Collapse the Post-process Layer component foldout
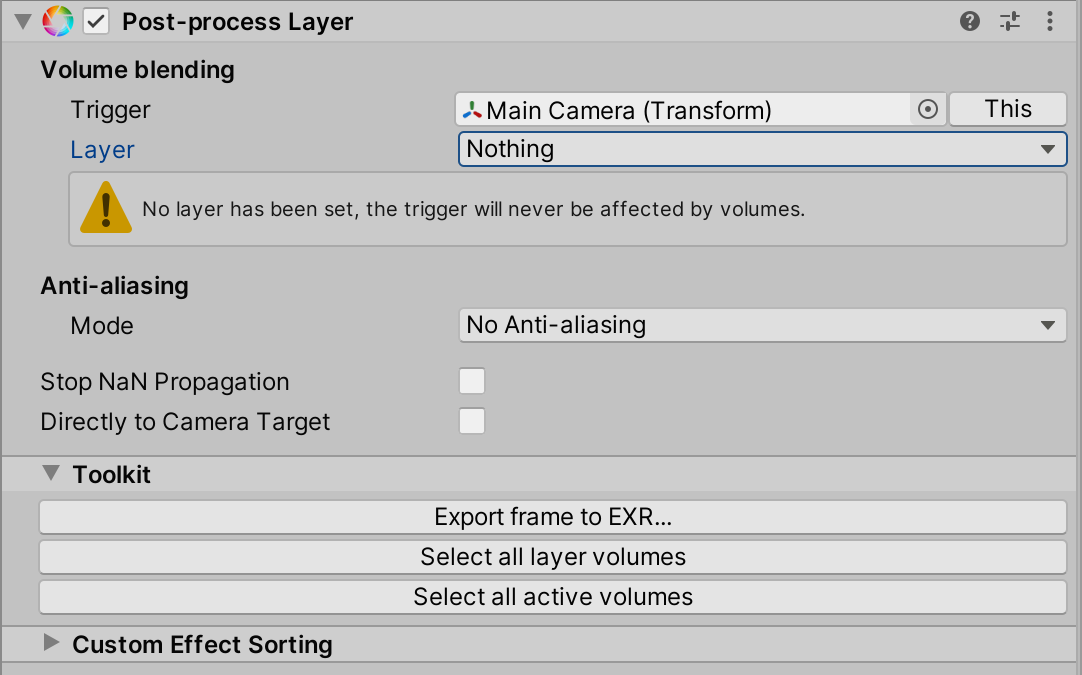This screenshot has width=1082, height=675. point(23,21)
